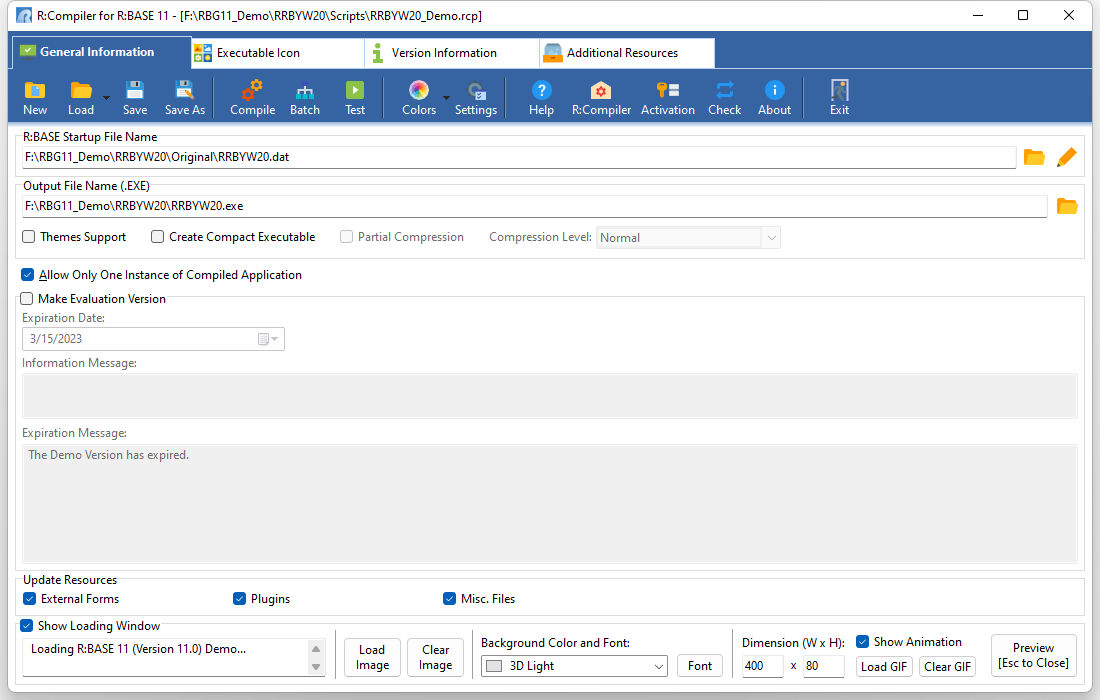Click loading message scroll up arrow
The image size is (1100, 700).
pyautogui.click(x=316, y=649)
